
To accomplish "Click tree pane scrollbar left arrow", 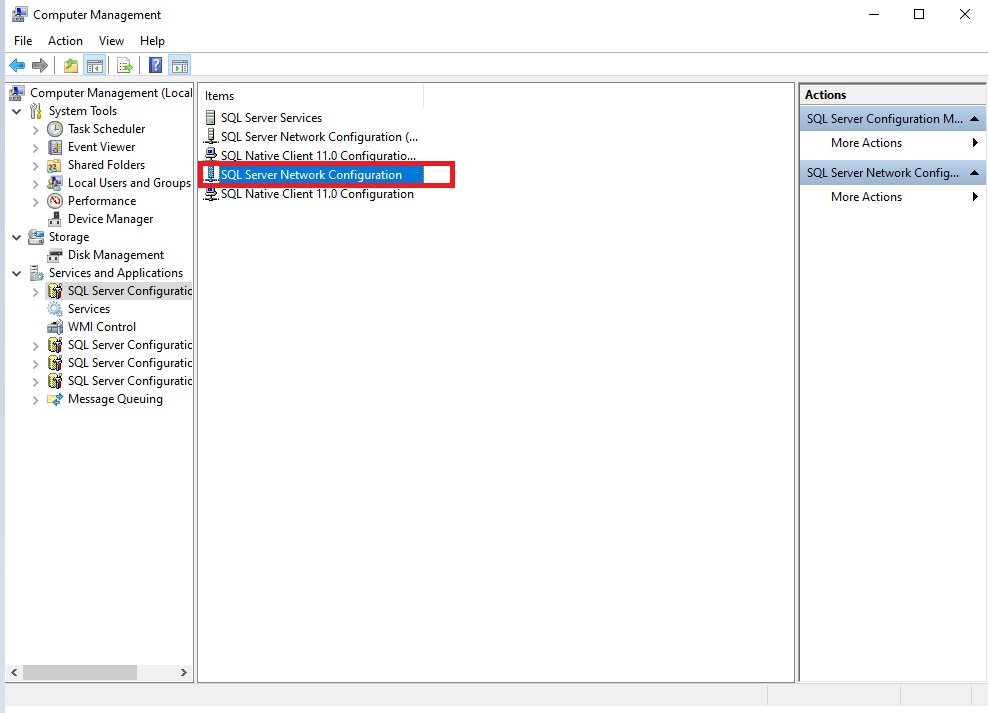I will 14,673.
